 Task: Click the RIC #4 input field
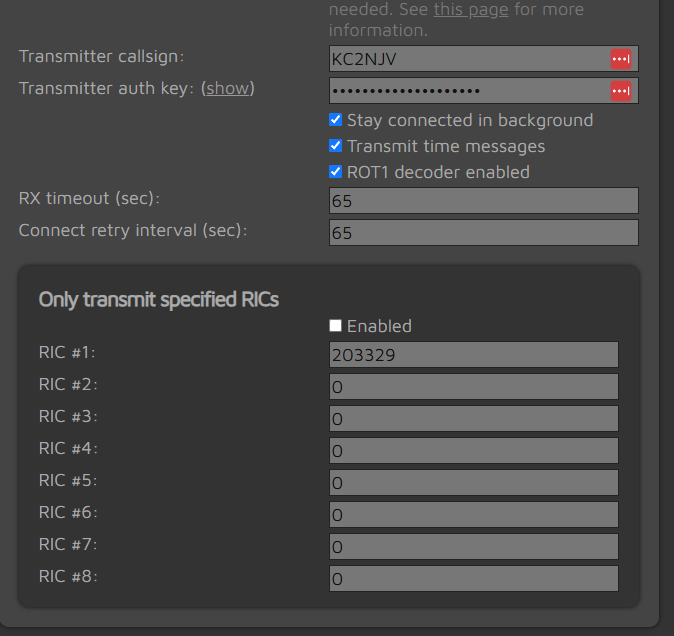[473, 451]
